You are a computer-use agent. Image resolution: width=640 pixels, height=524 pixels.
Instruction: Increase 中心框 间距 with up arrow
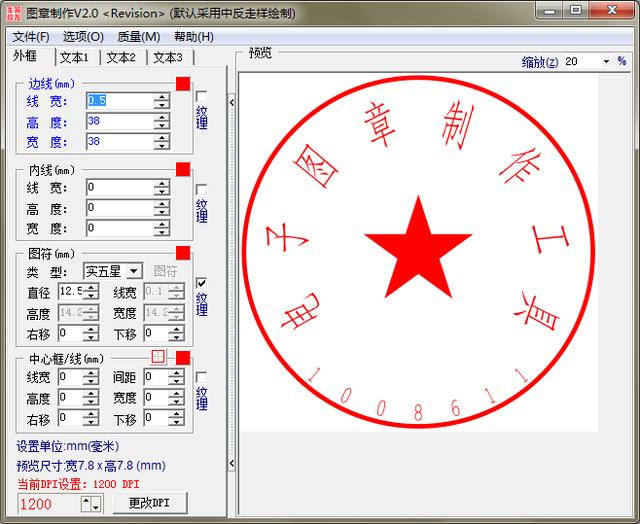click(x=176, y=373)
